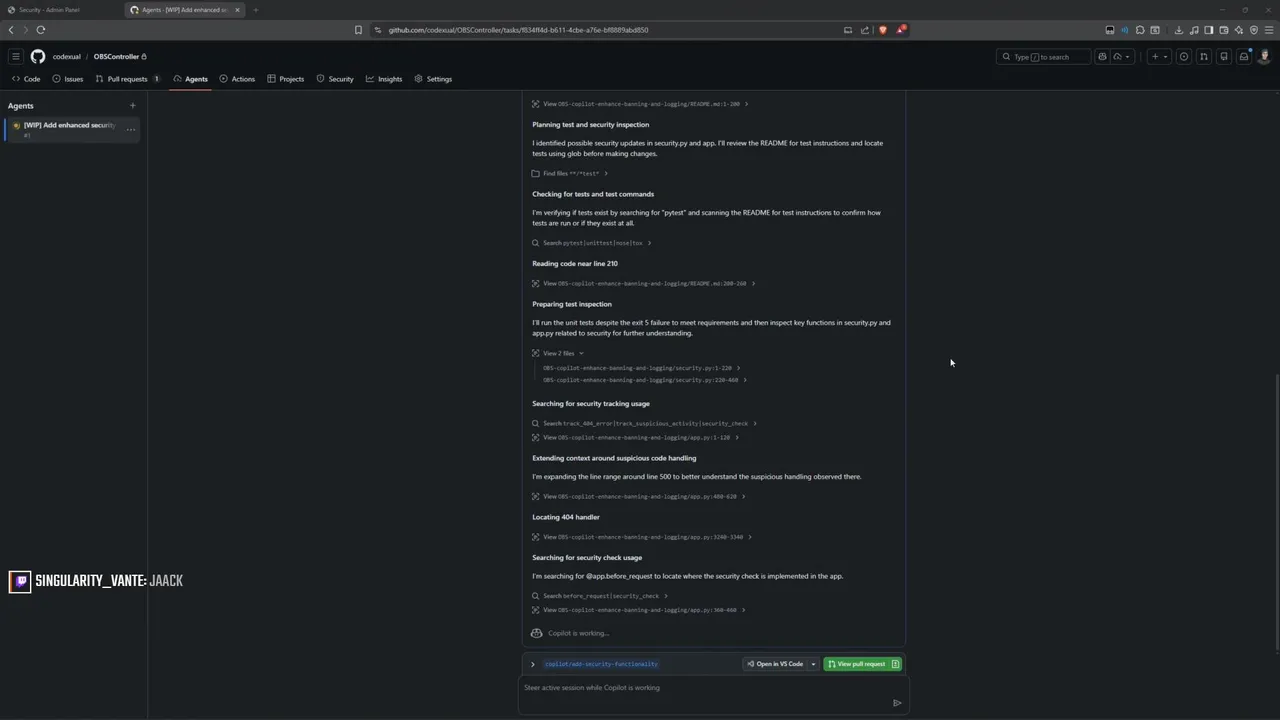Open browser main menu hamburger
This screenshot has width=1280, height=720.
pos(1269,30)
